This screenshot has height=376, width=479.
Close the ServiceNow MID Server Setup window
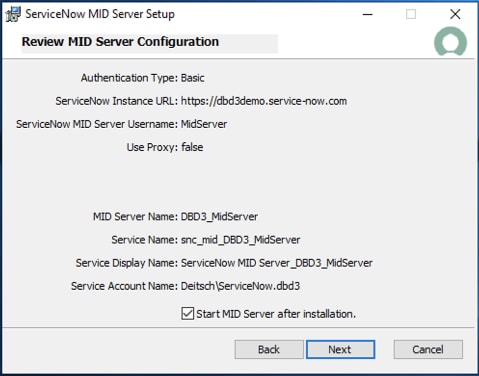[455, 14]
